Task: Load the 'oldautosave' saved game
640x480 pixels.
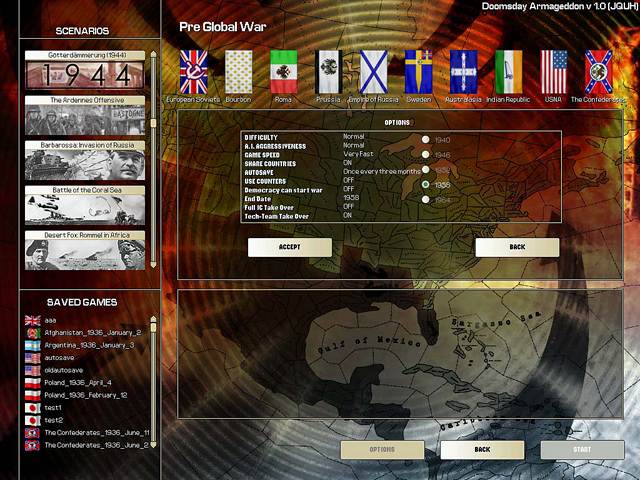Action: [x=64, y=371]
